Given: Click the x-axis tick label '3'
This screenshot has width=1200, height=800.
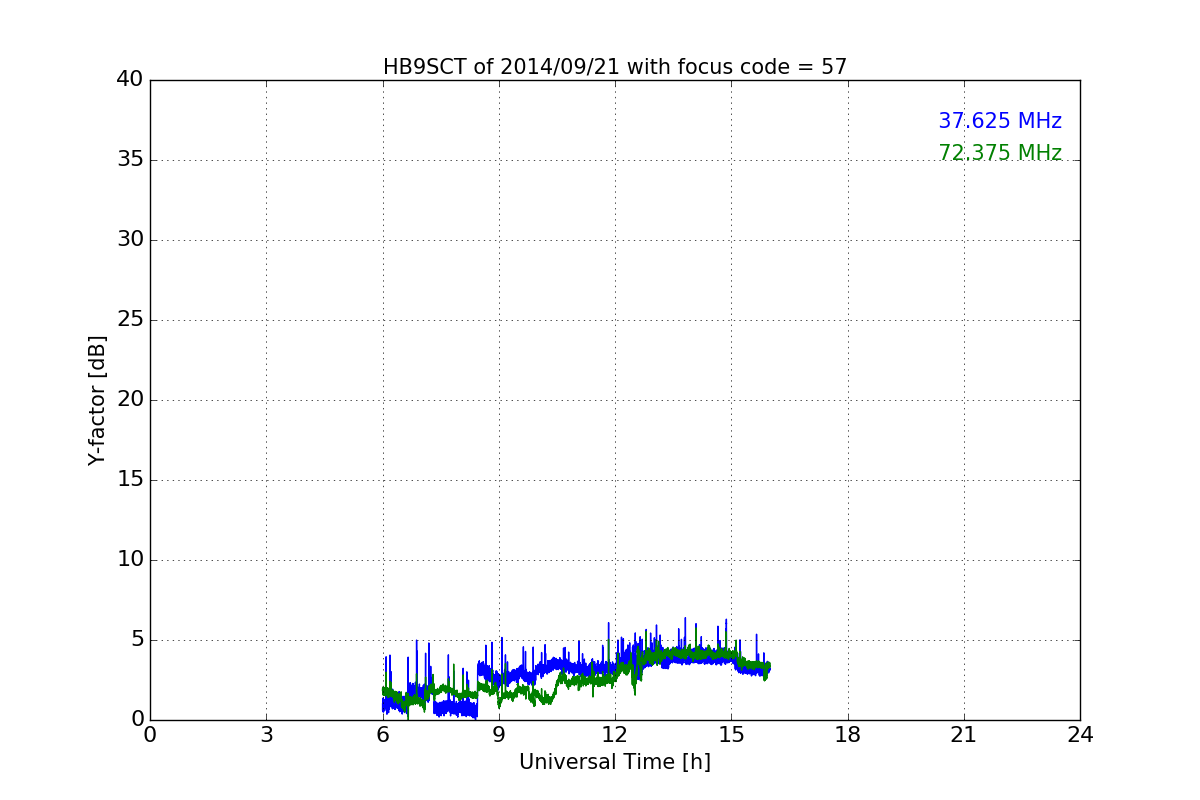Looking at the screenshot, I should pos(266,735).
